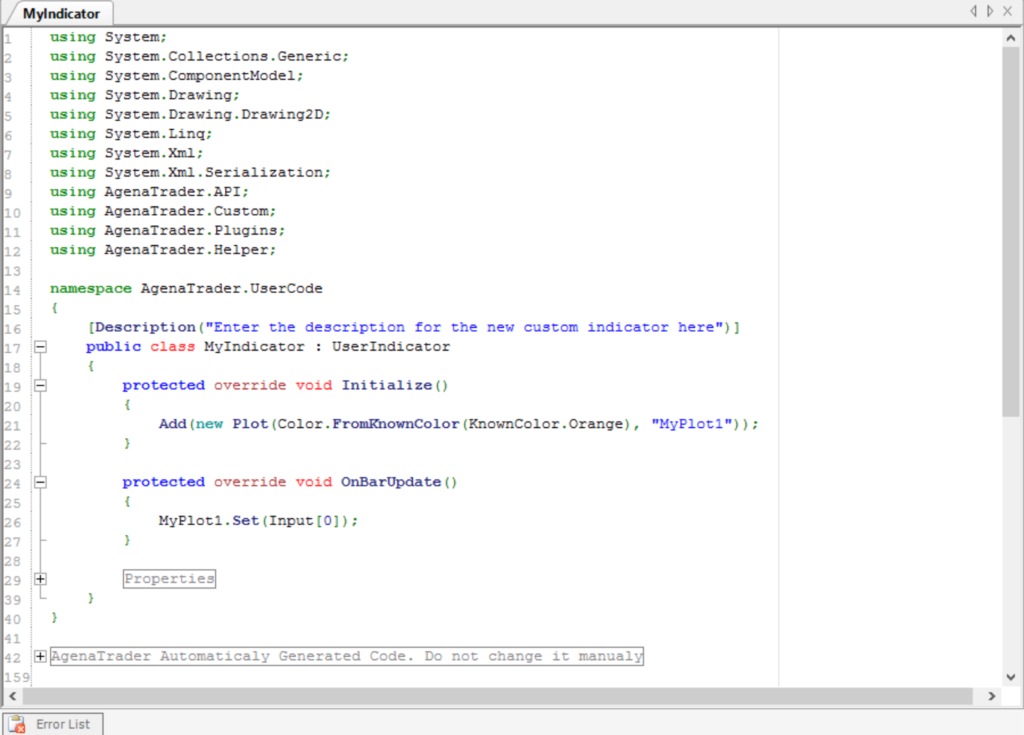Viewport: 1024px width, 735px height.
Task: Collapse the OnBarUpdate method block
Action: pos(40,482)
